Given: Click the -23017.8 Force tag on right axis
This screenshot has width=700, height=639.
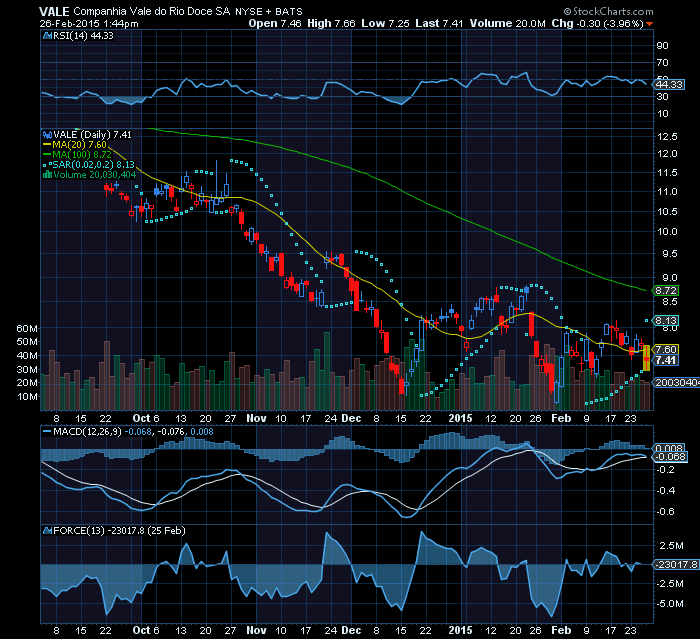Looking at the screenshot, I should 676,564.
